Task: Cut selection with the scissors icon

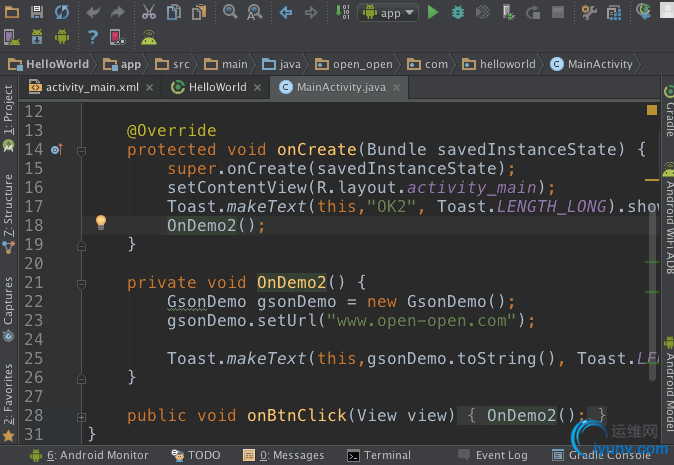Action: coord(149,12)
